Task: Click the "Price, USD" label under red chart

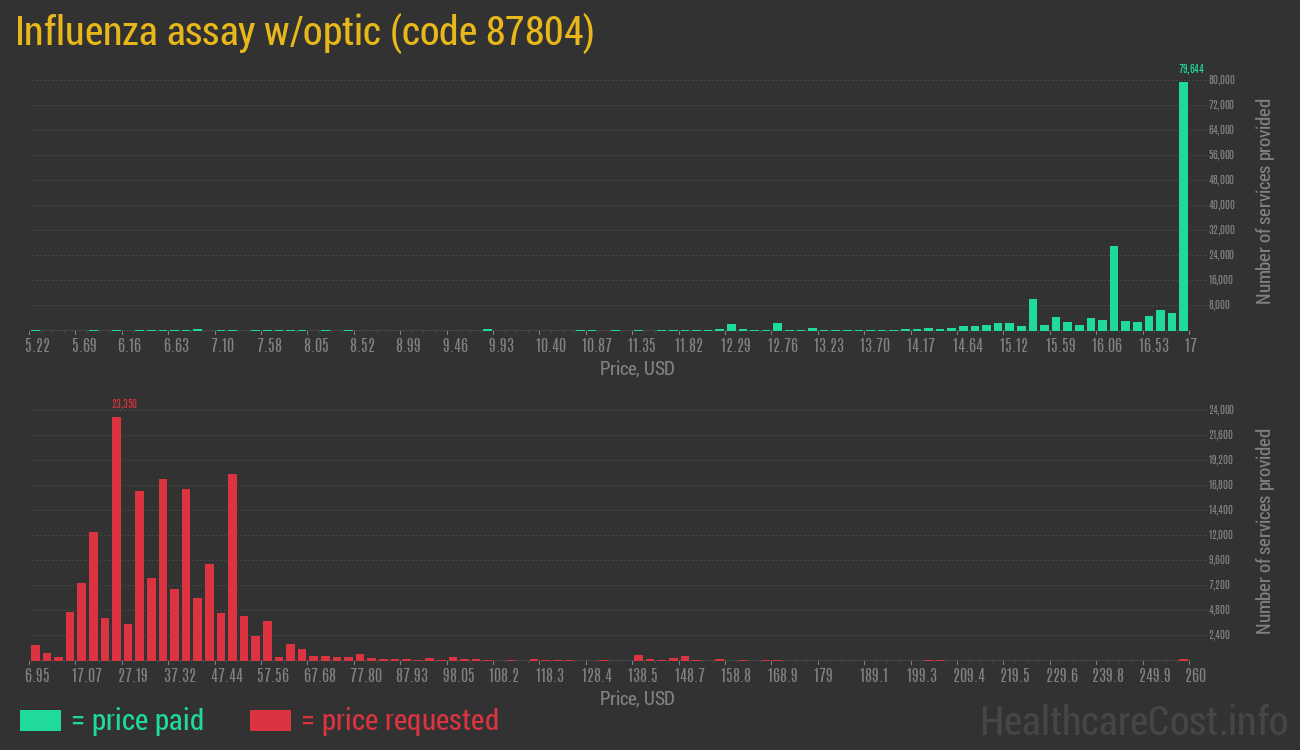Action: [637, 699]
